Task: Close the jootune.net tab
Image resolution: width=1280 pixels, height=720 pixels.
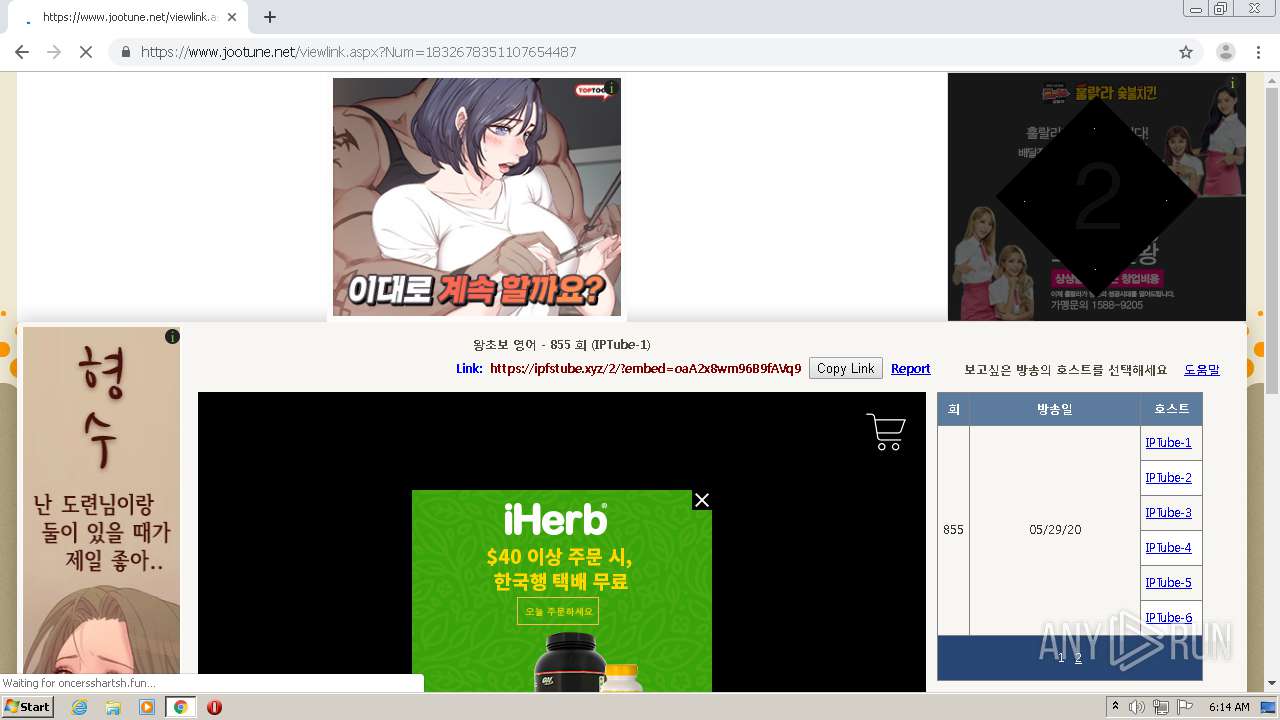Action: [x=232, y=17]
